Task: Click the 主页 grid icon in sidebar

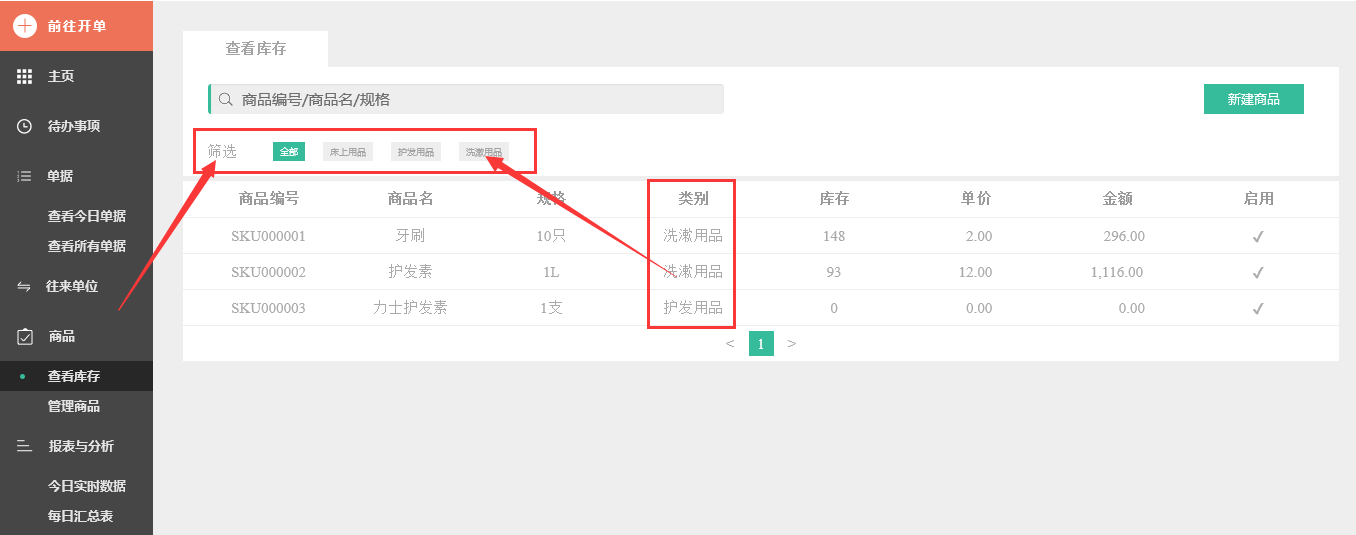Action: tap(25, 76)
